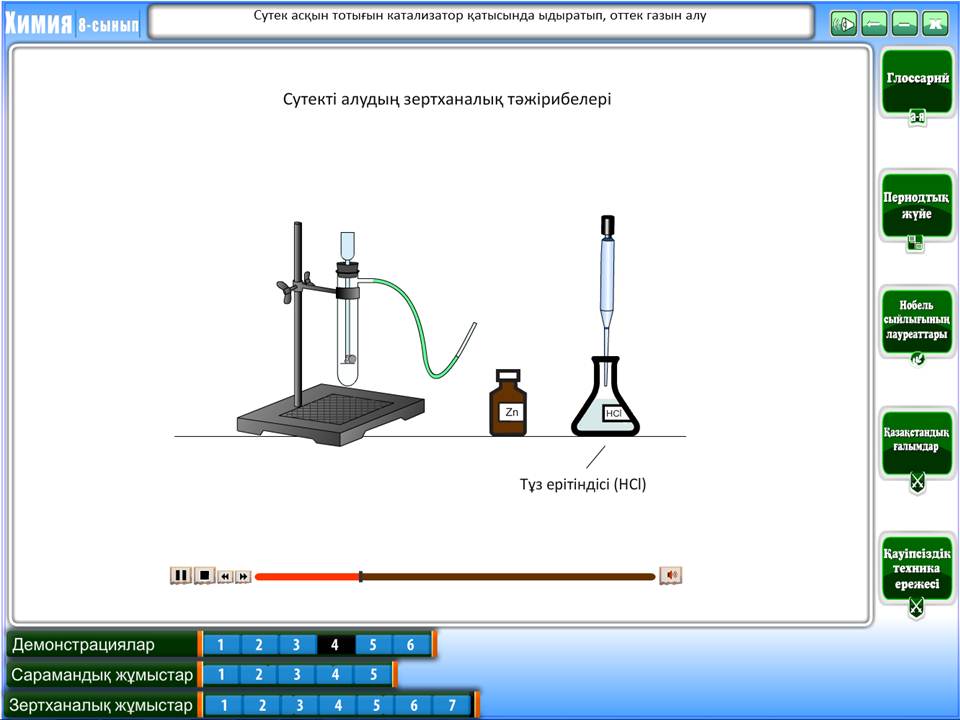Open Сарамандық жұмыстар item 4

click(335, 675)
